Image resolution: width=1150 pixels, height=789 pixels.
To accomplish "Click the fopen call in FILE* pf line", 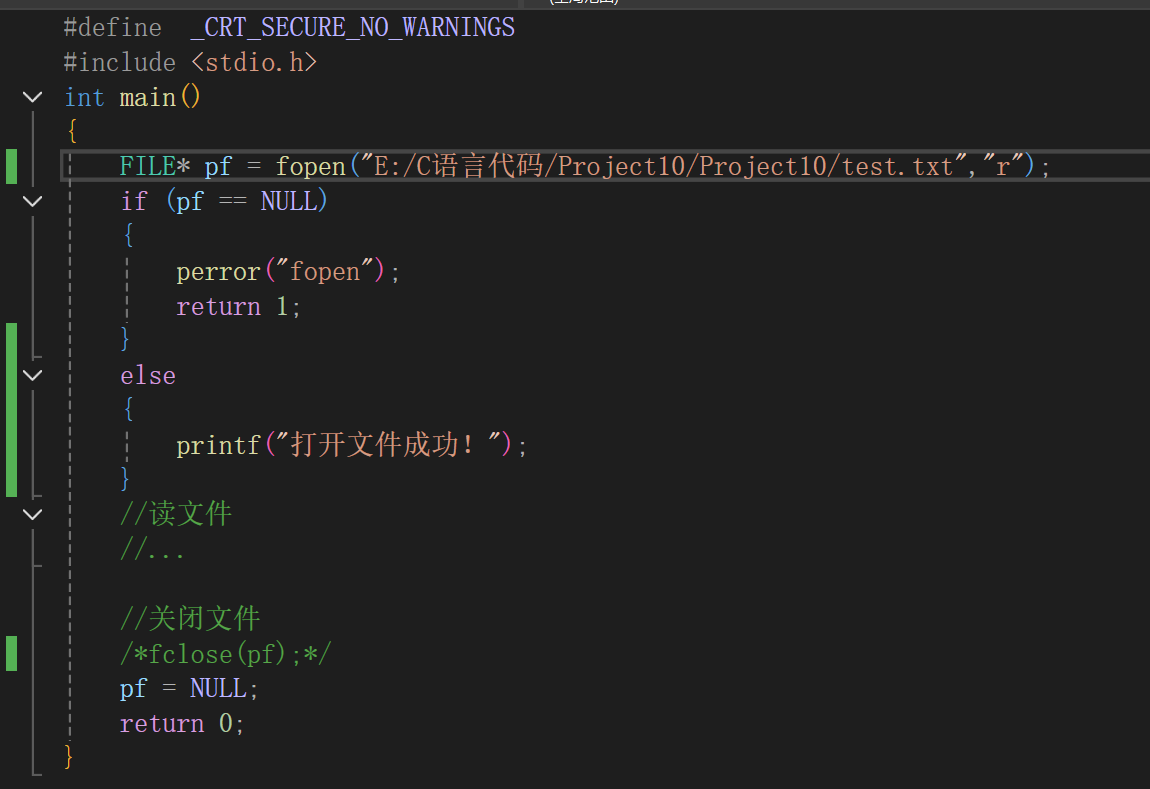I will (x=310, y=166).
